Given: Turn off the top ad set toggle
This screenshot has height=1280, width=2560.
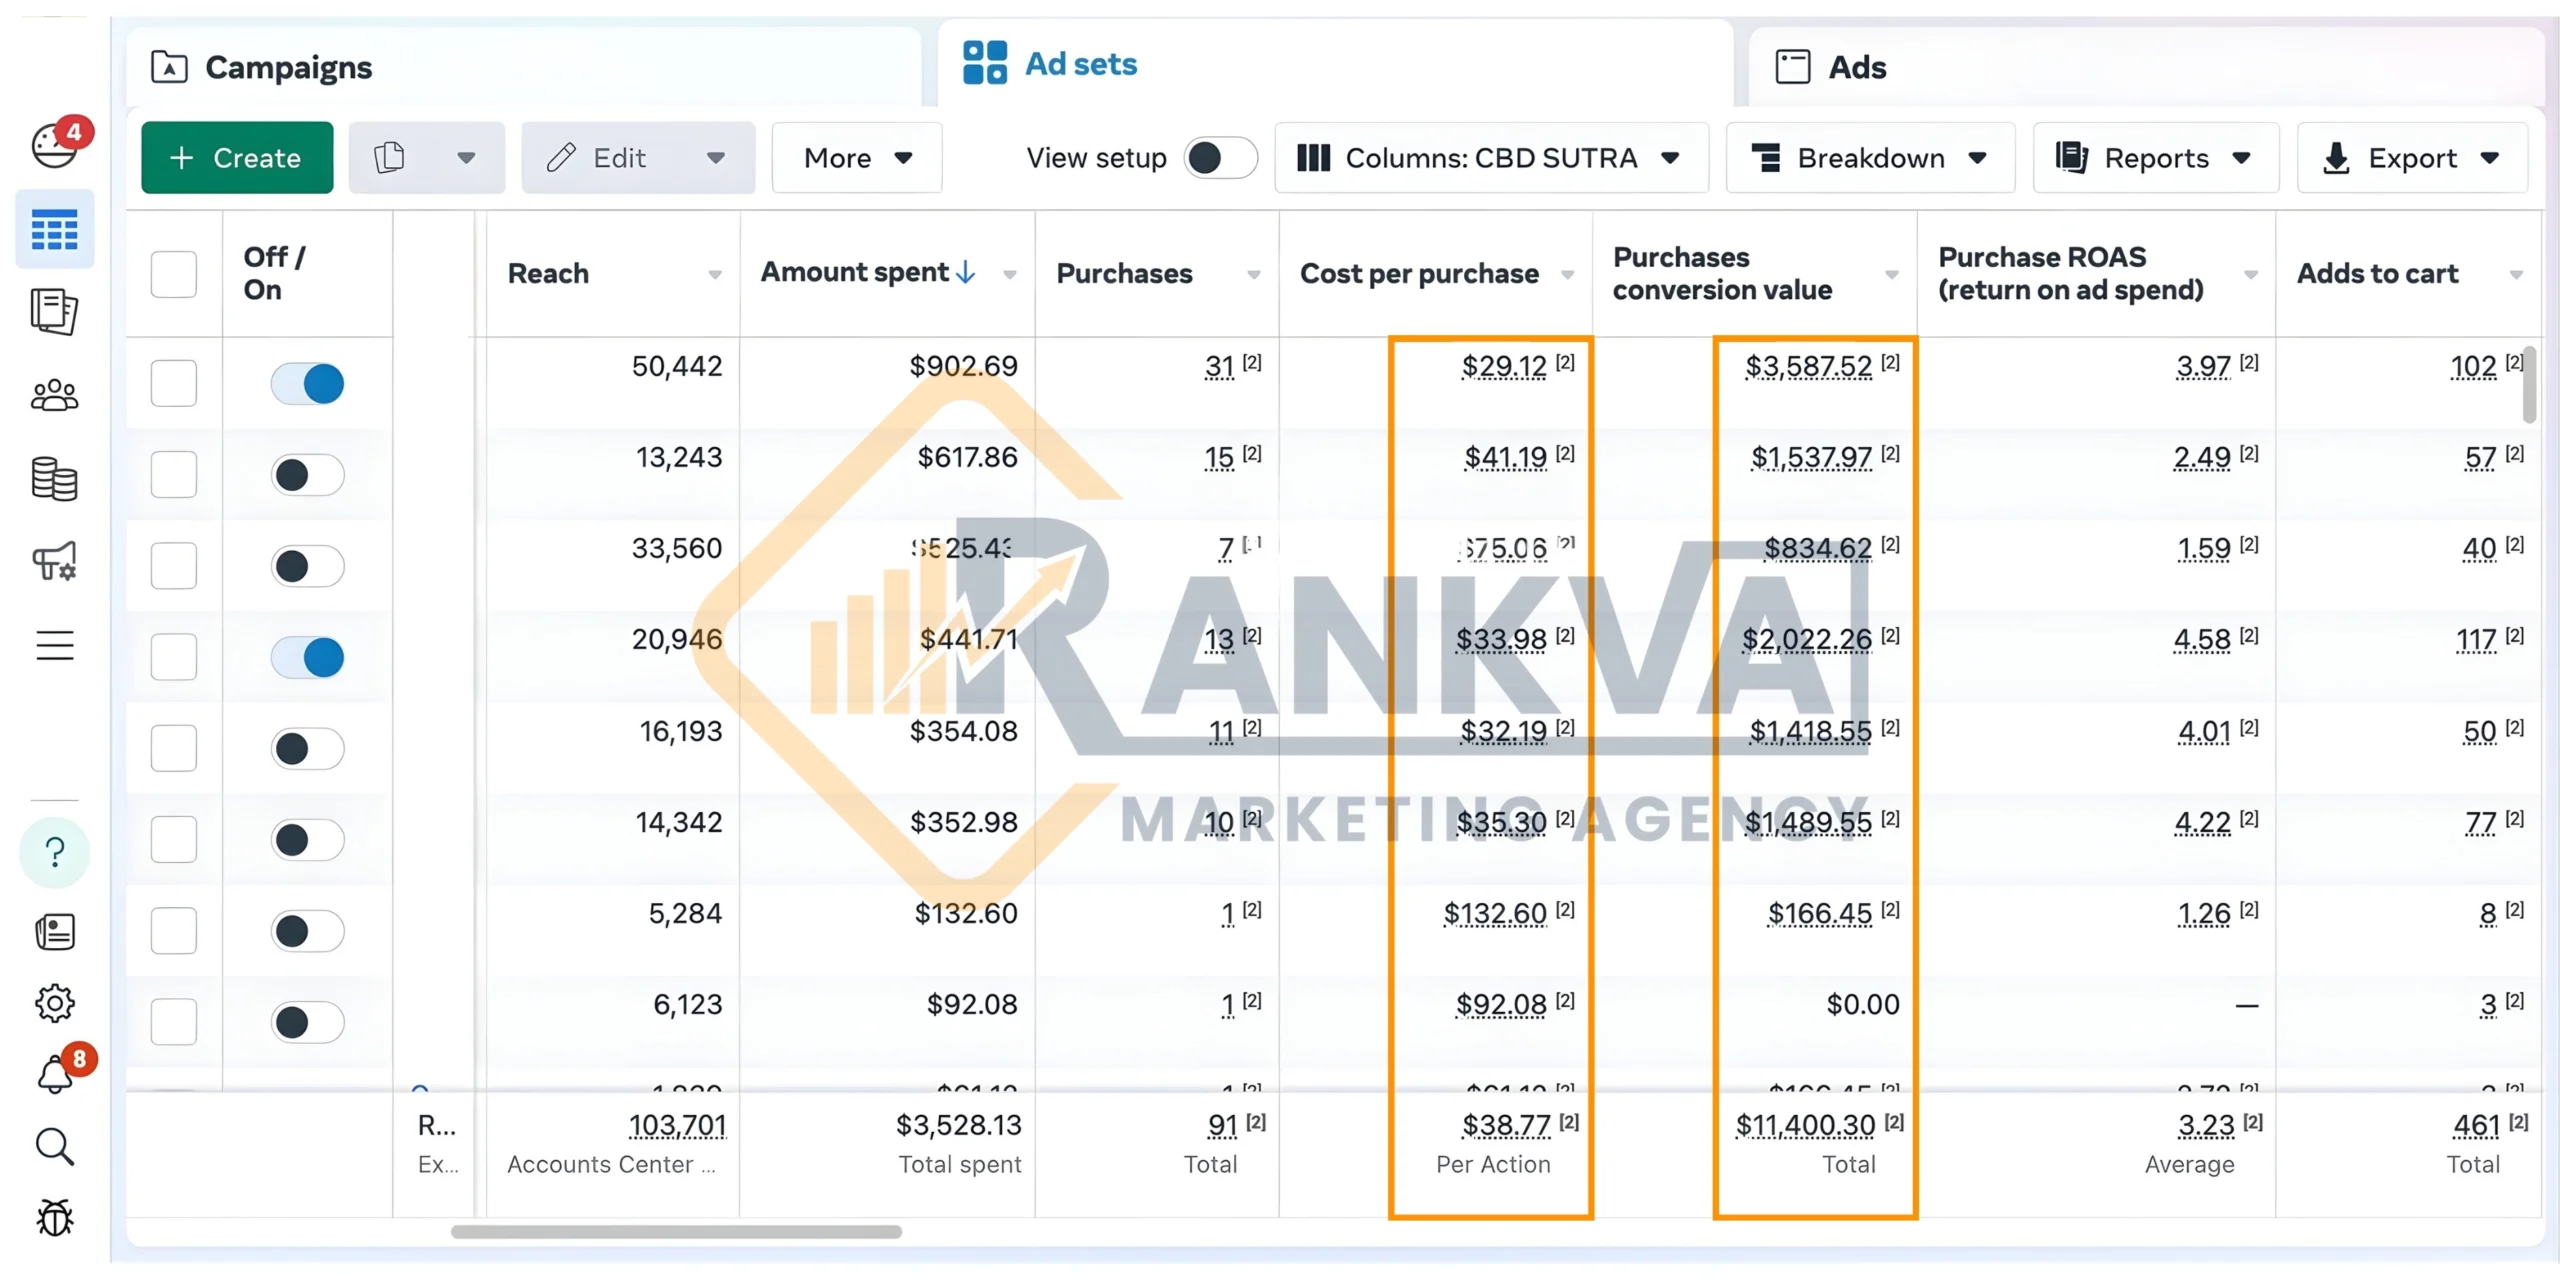Looking at the screenshot, I should point(307,383).
